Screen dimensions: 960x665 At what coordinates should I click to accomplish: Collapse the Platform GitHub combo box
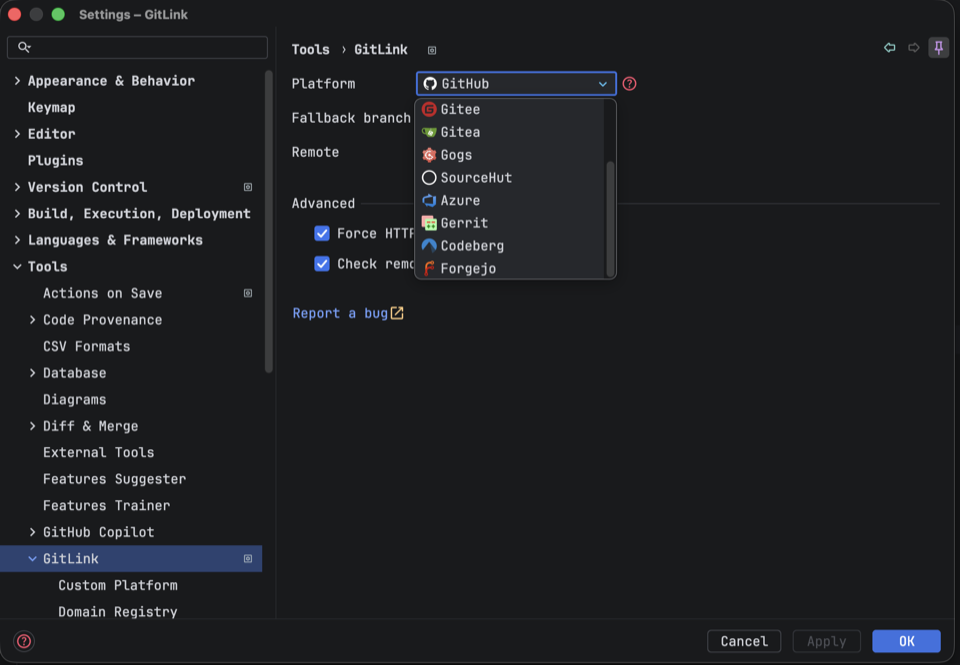(516, 84)
